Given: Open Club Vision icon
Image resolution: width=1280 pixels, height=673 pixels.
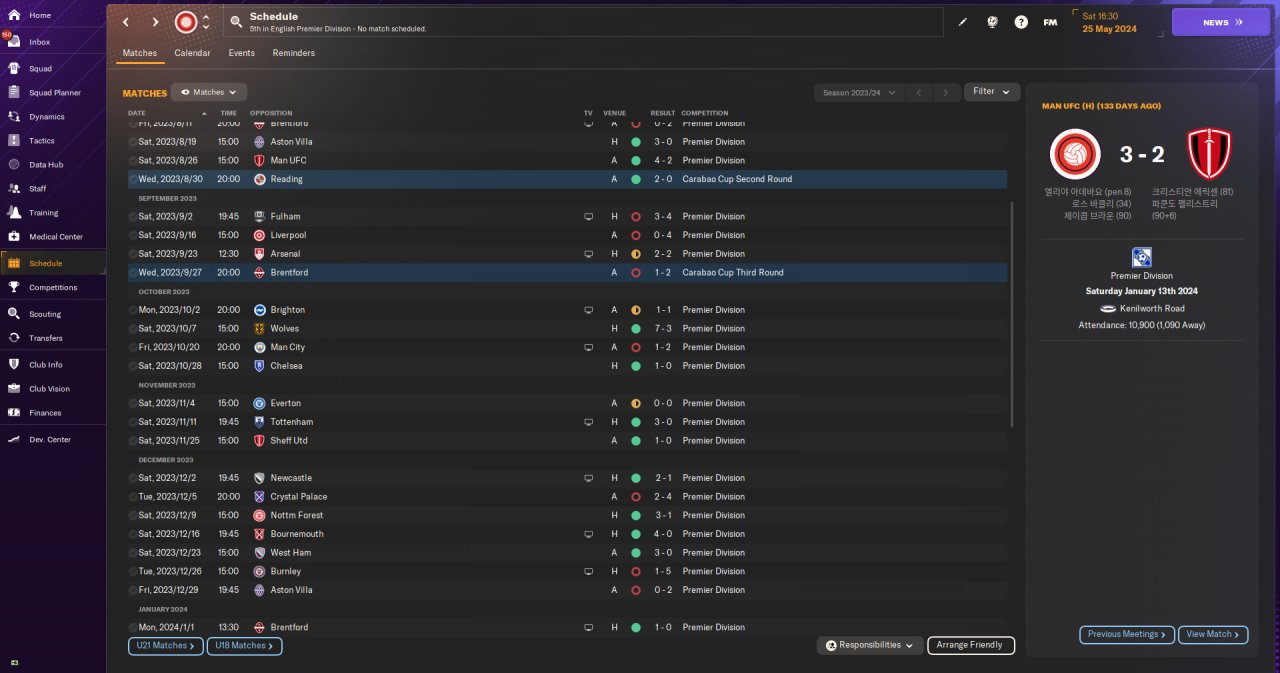Looking at the screenshot, I should (x=14, y=389).
